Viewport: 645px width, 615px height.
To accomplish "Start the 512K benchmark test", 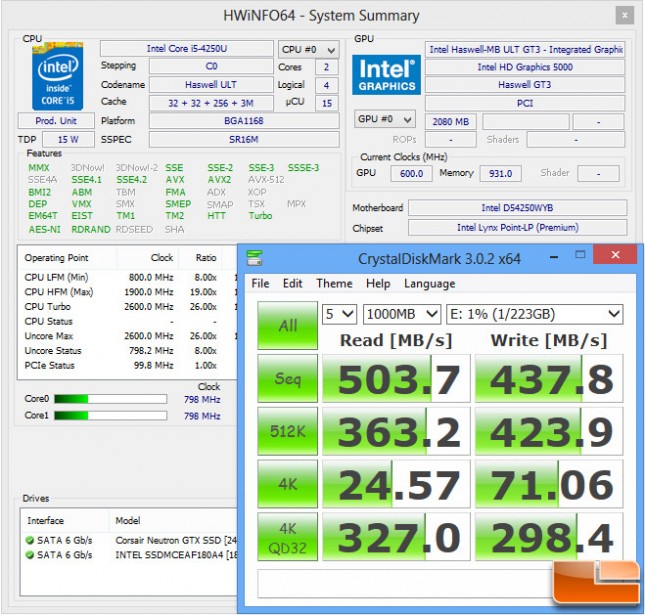I will (288, 431).
